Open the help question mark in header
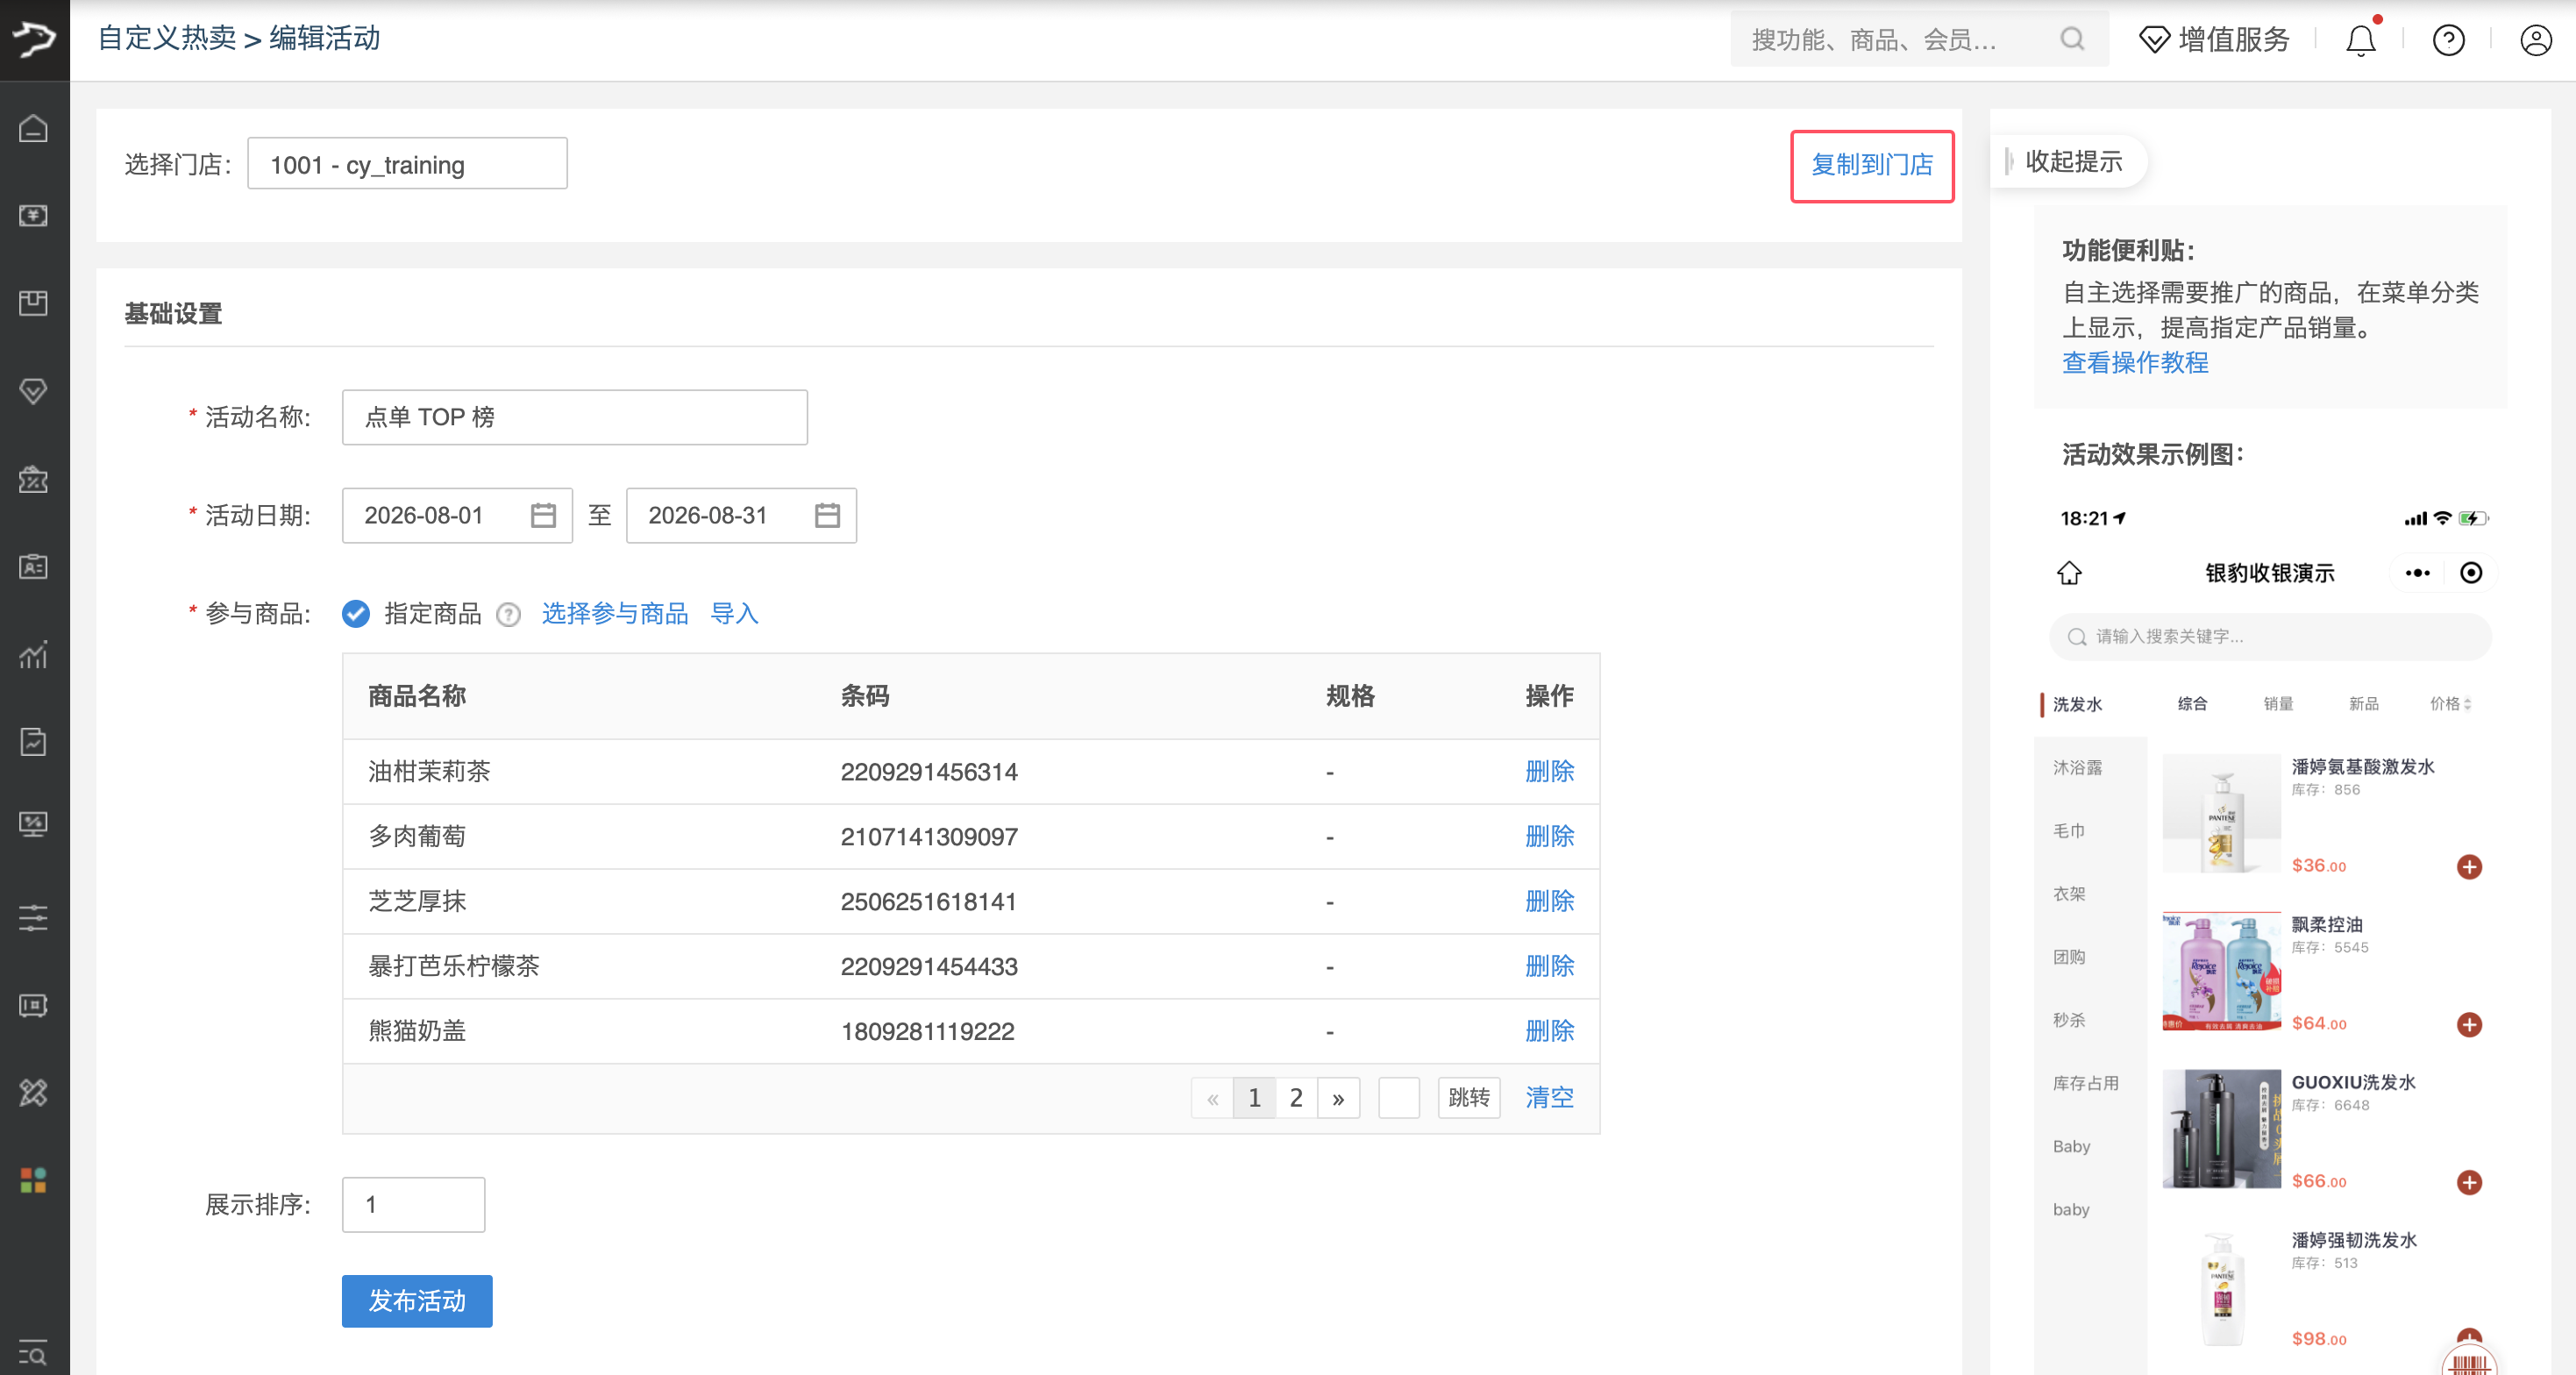 (x=2448, y=40)
